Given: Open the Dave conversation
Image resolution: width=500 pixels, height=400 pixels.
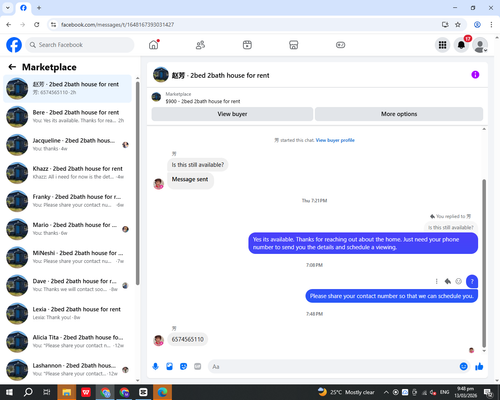Looking at the screenshot, I should point(67,285).
